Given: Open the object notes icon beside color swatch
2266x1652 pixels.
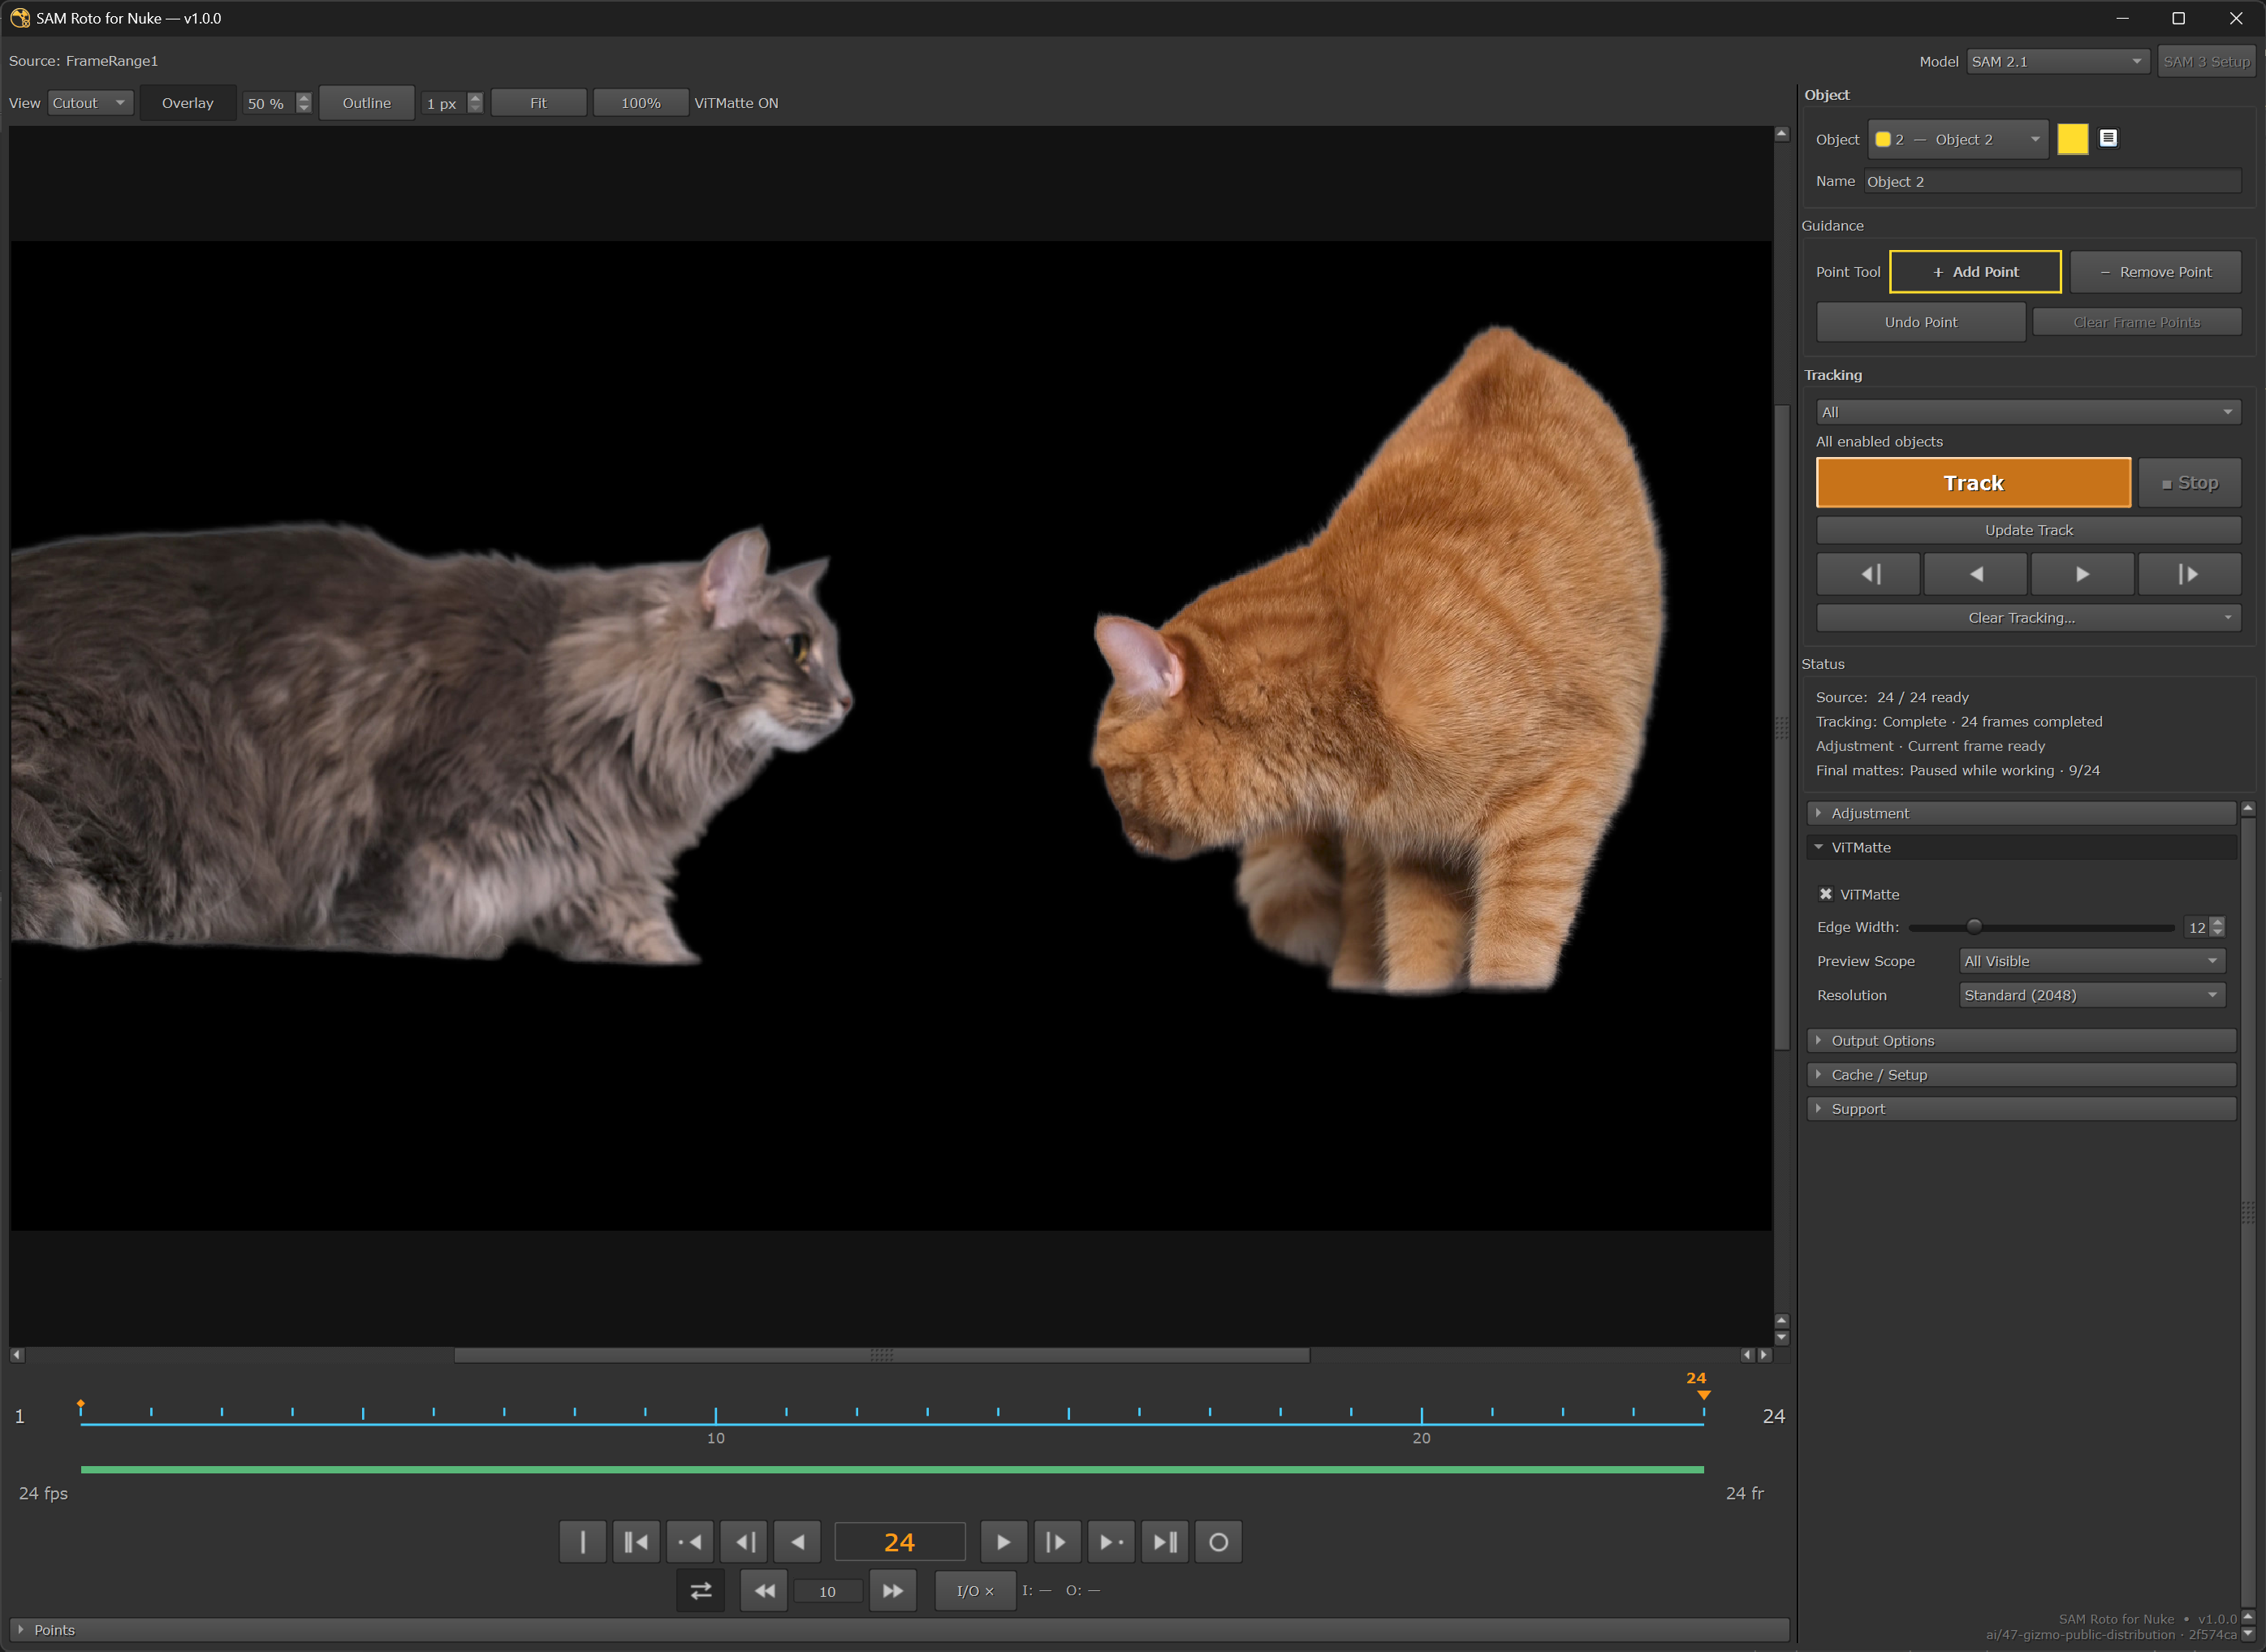Looking at the screenshot, I should pyautogui.click(x=2108, y=139).
